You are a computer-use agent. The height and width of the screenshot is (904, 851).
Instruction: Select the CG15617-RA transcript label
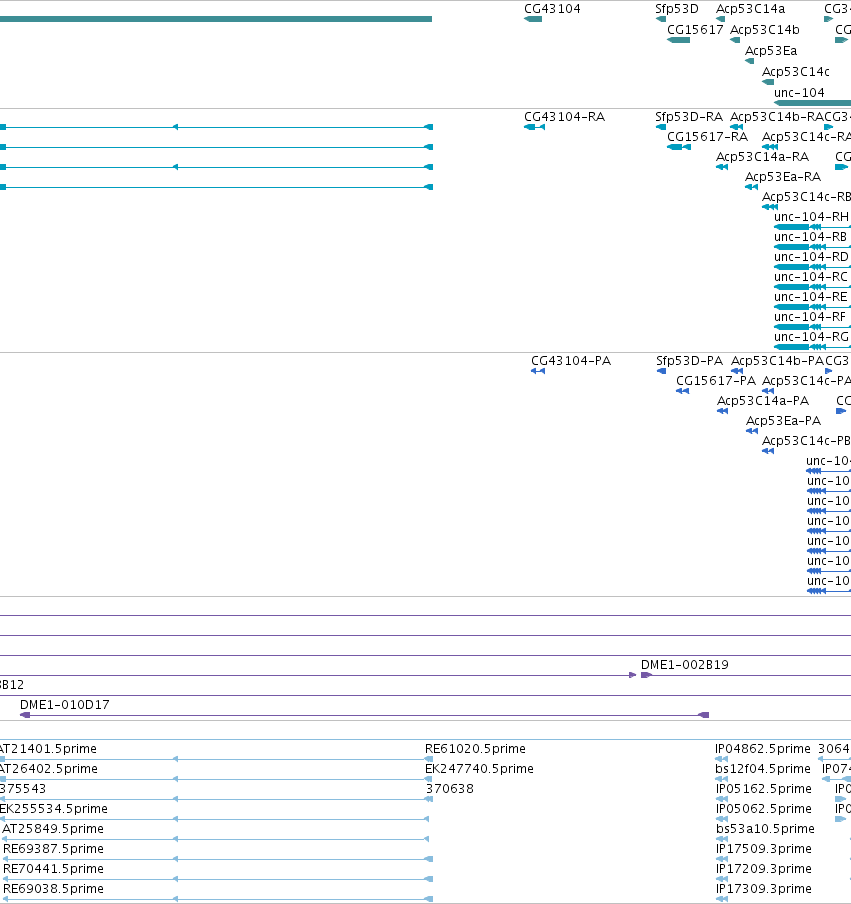(x=707, y=137)
